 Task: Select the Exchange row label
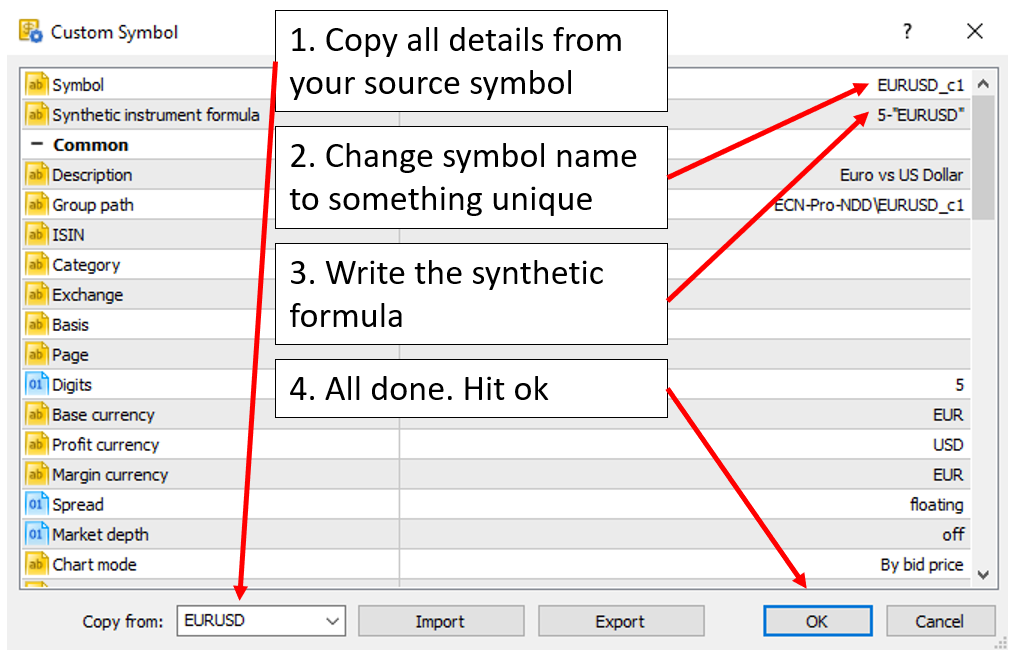click(x=88, y=295)
